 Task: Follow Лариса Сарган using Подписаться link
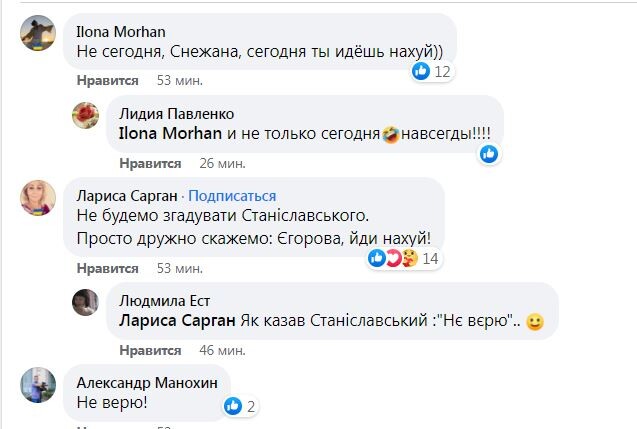click(x=233, y=195)
